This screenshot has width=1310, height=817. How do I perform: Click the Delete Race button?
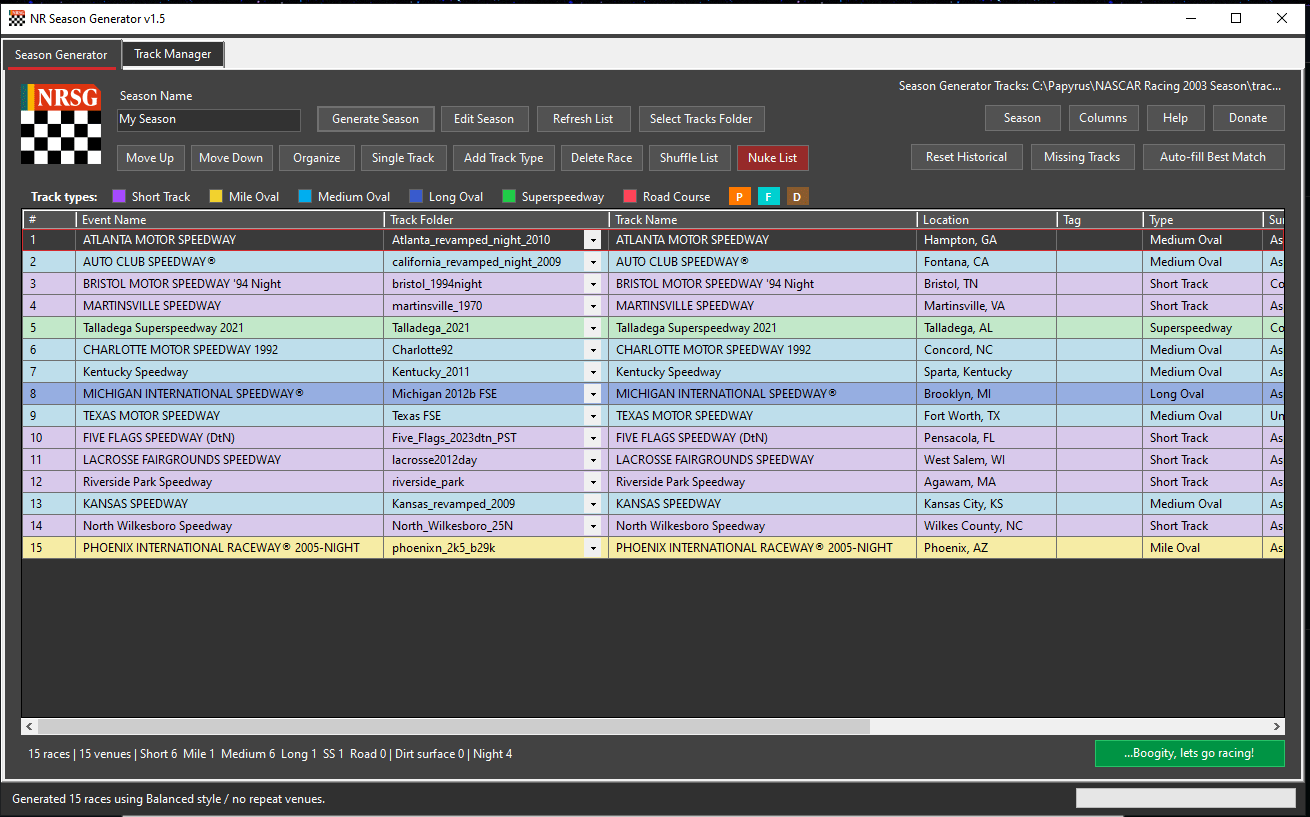(x=602, y=158)
